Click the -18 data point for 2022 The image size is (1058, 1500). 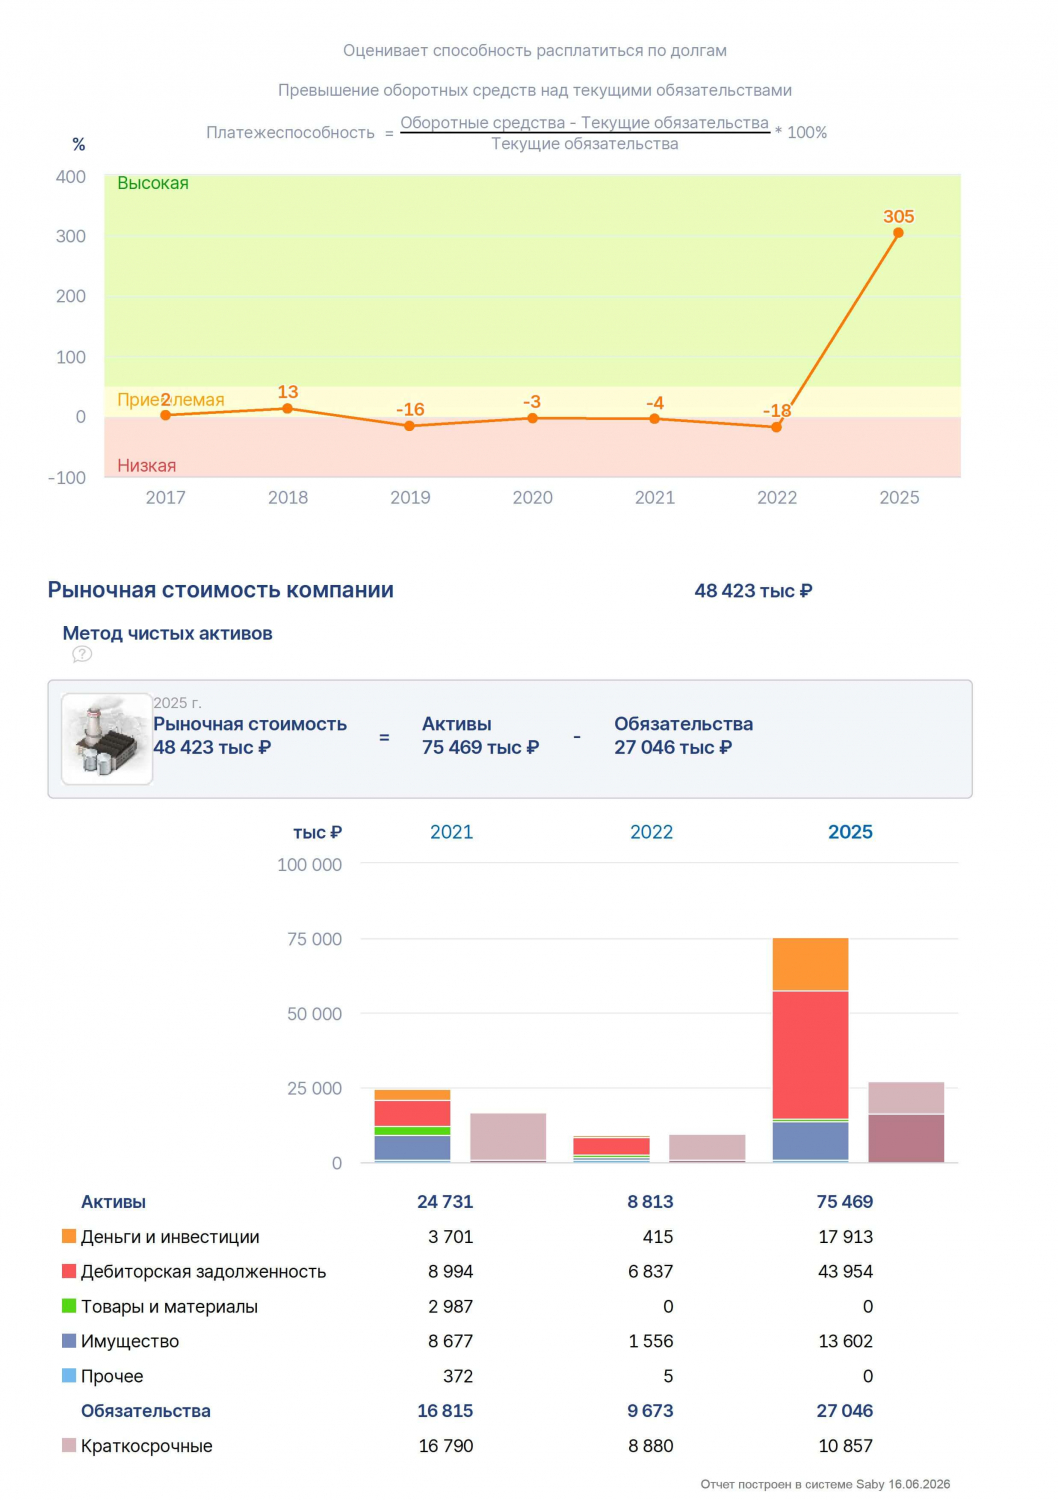(x=776, y=427)
